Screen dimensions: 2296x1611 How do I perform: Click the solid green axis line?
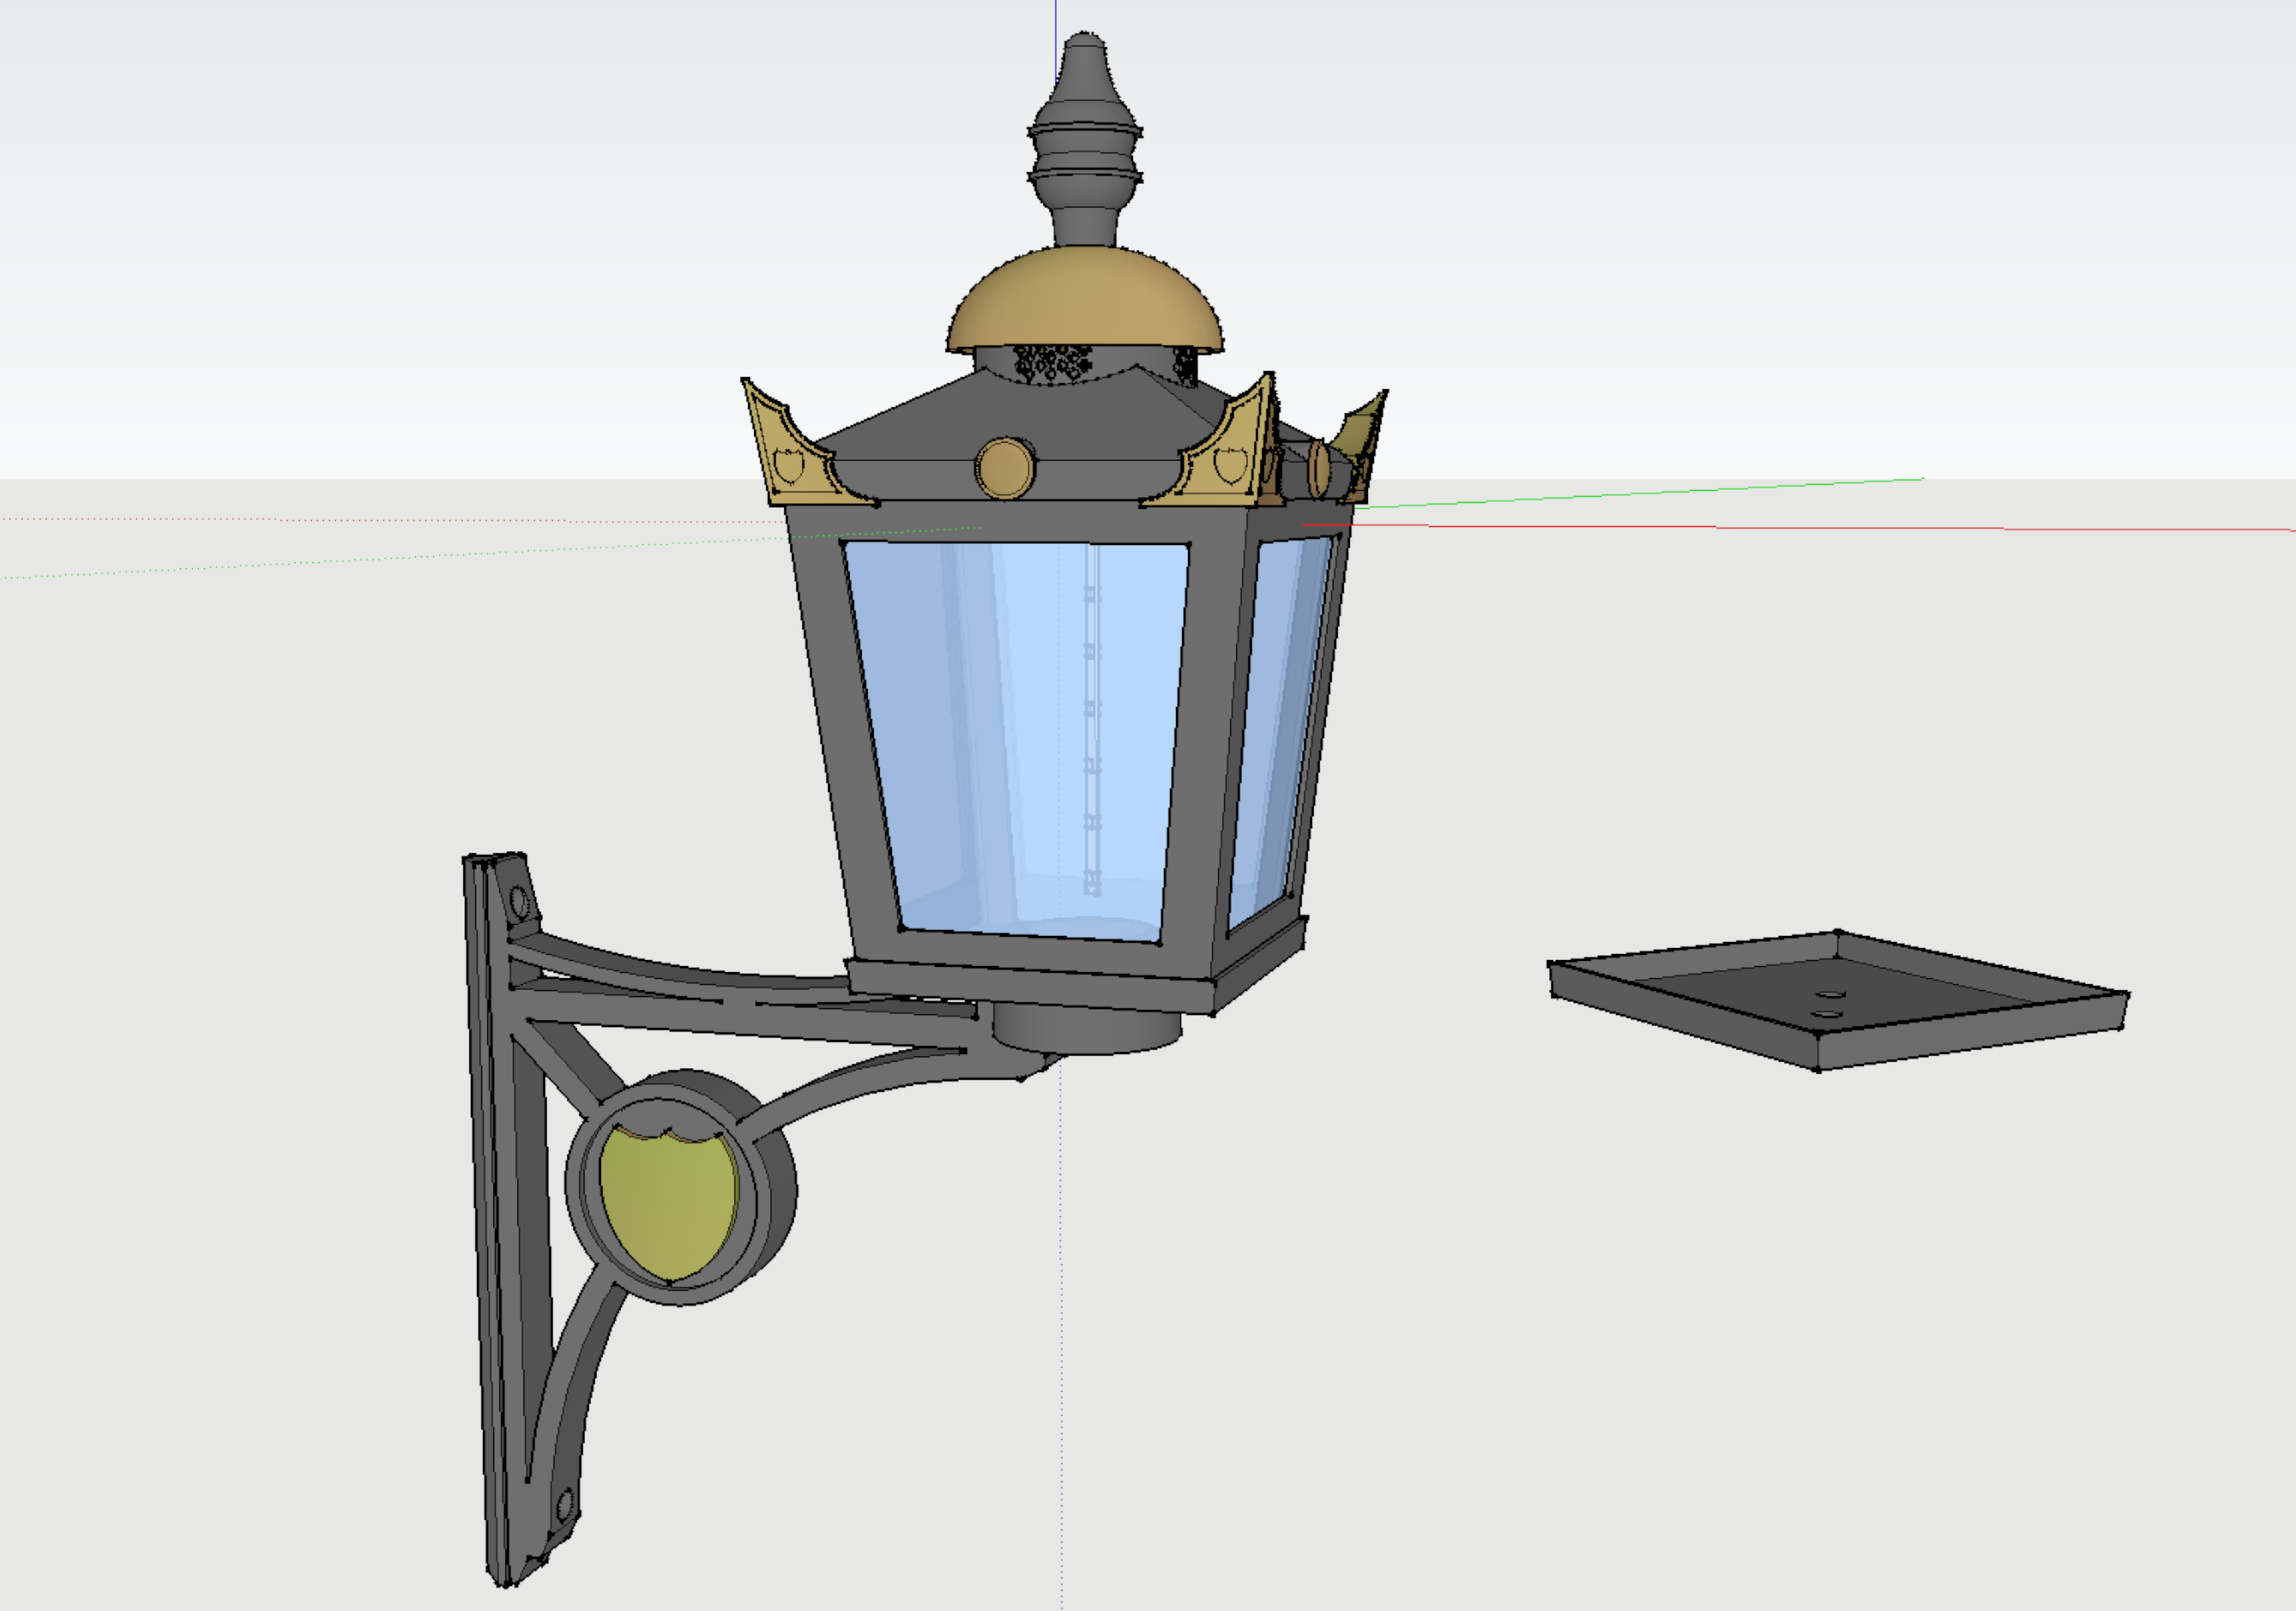(x=1650, y=493)
